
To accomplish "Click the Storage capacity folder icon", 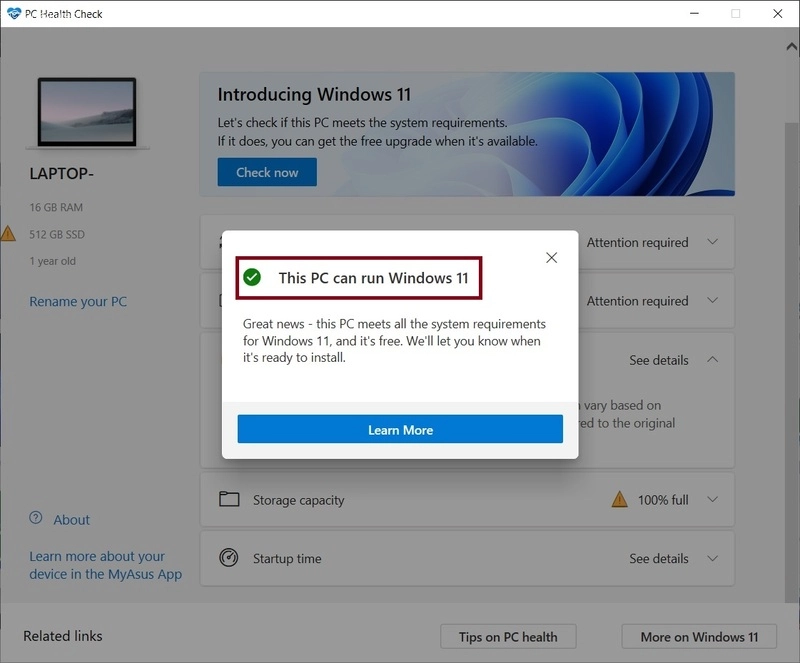I will 229,499.
